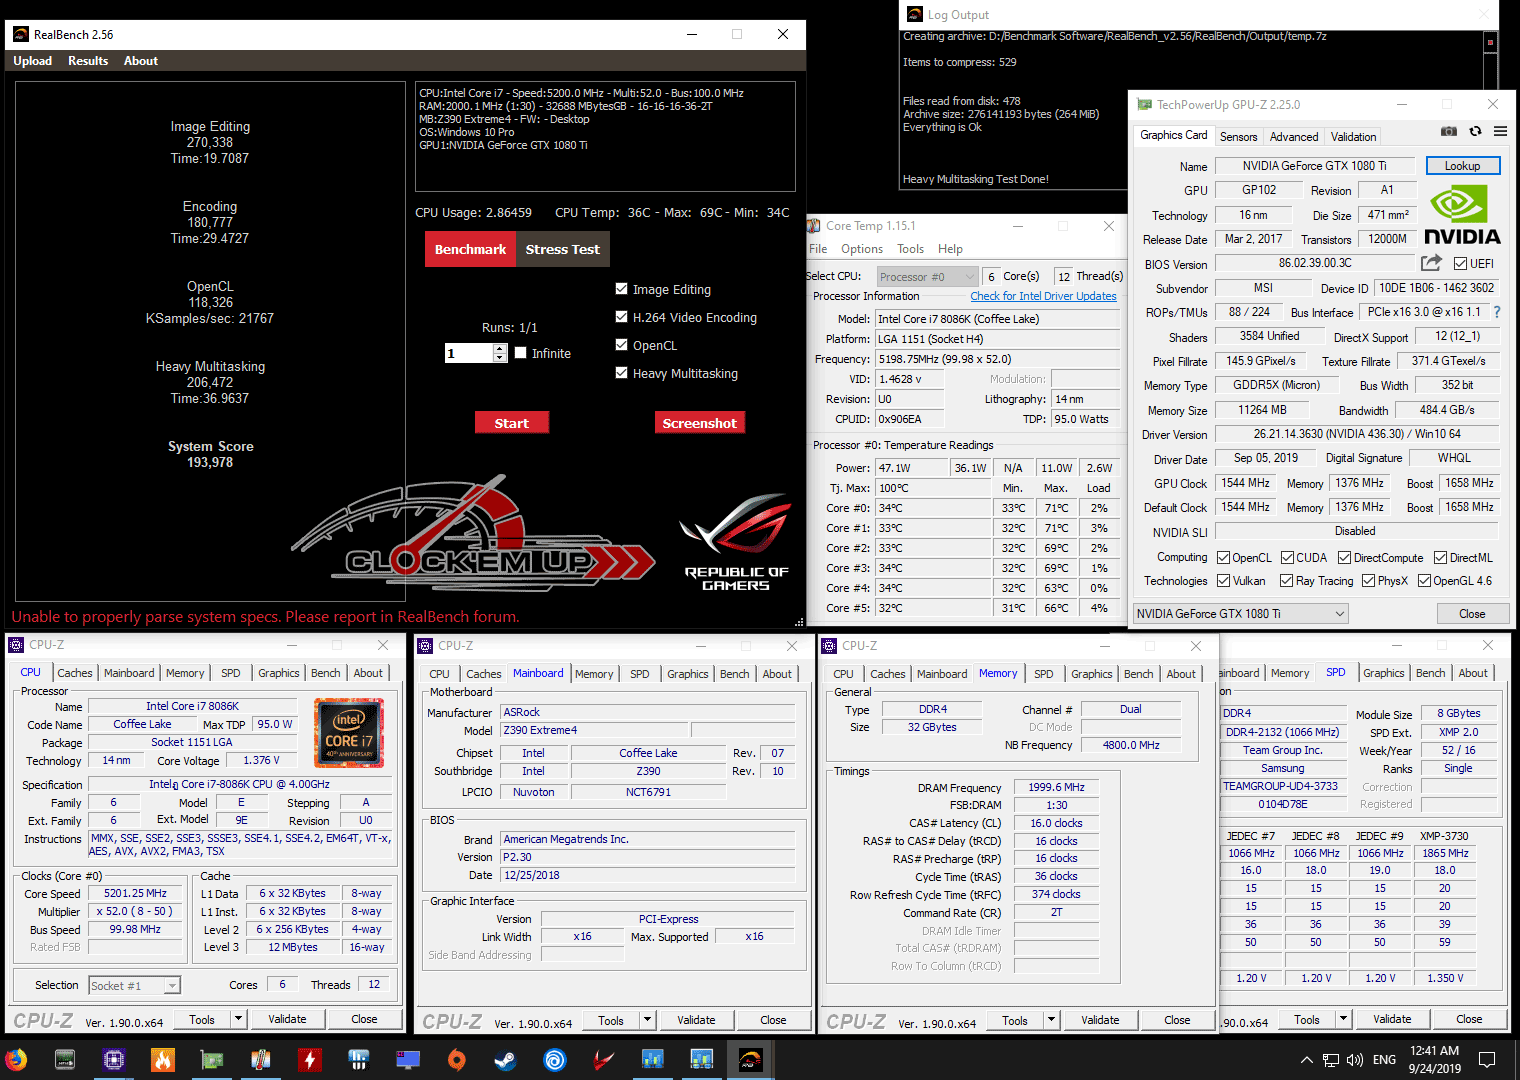Switch to the Sensors tab in GPU-Z
This screenshot has width=1520, height=1080.
[1238, 137]
